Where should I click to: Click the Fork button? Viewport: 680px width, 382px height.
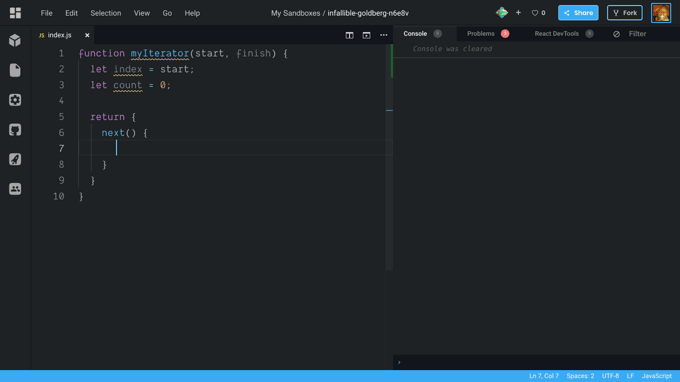click(625, 13)
